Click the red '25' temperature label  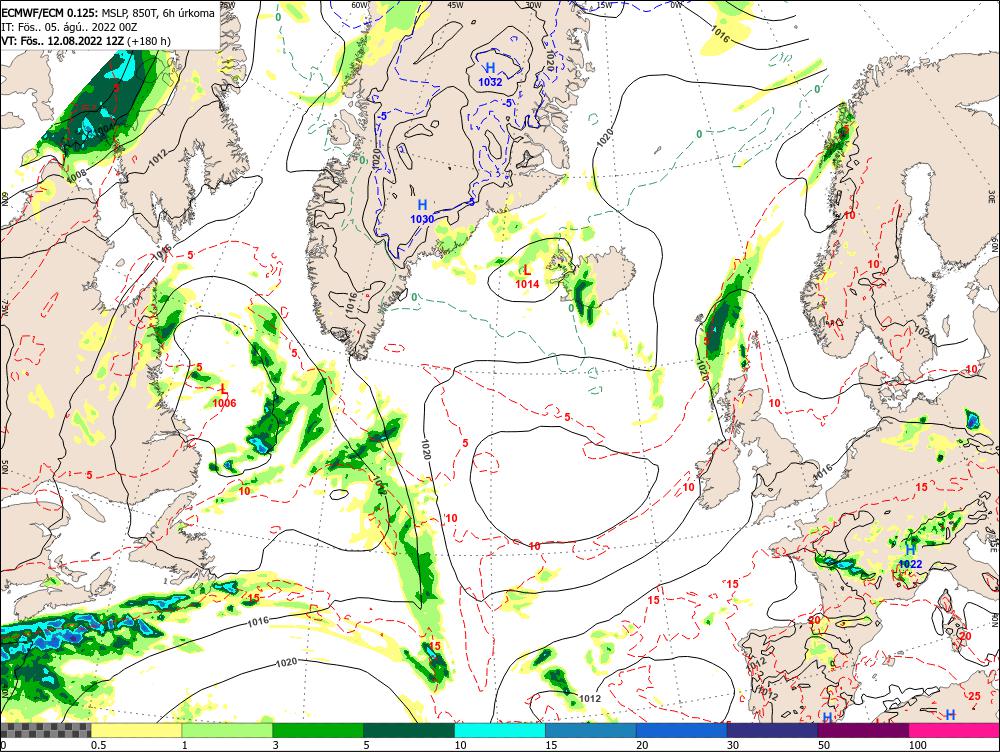974,696
